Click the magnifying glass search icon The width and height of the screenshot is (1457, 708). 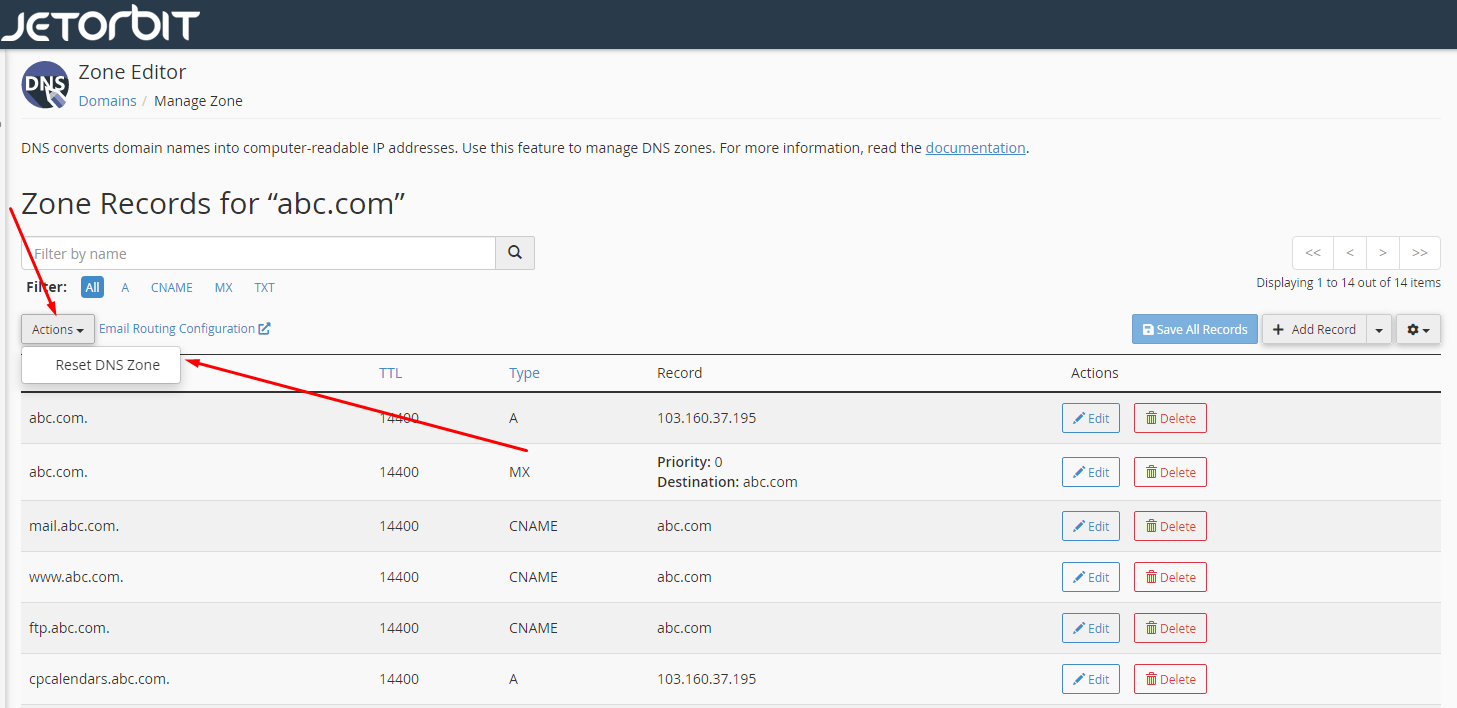coord(514,252)
